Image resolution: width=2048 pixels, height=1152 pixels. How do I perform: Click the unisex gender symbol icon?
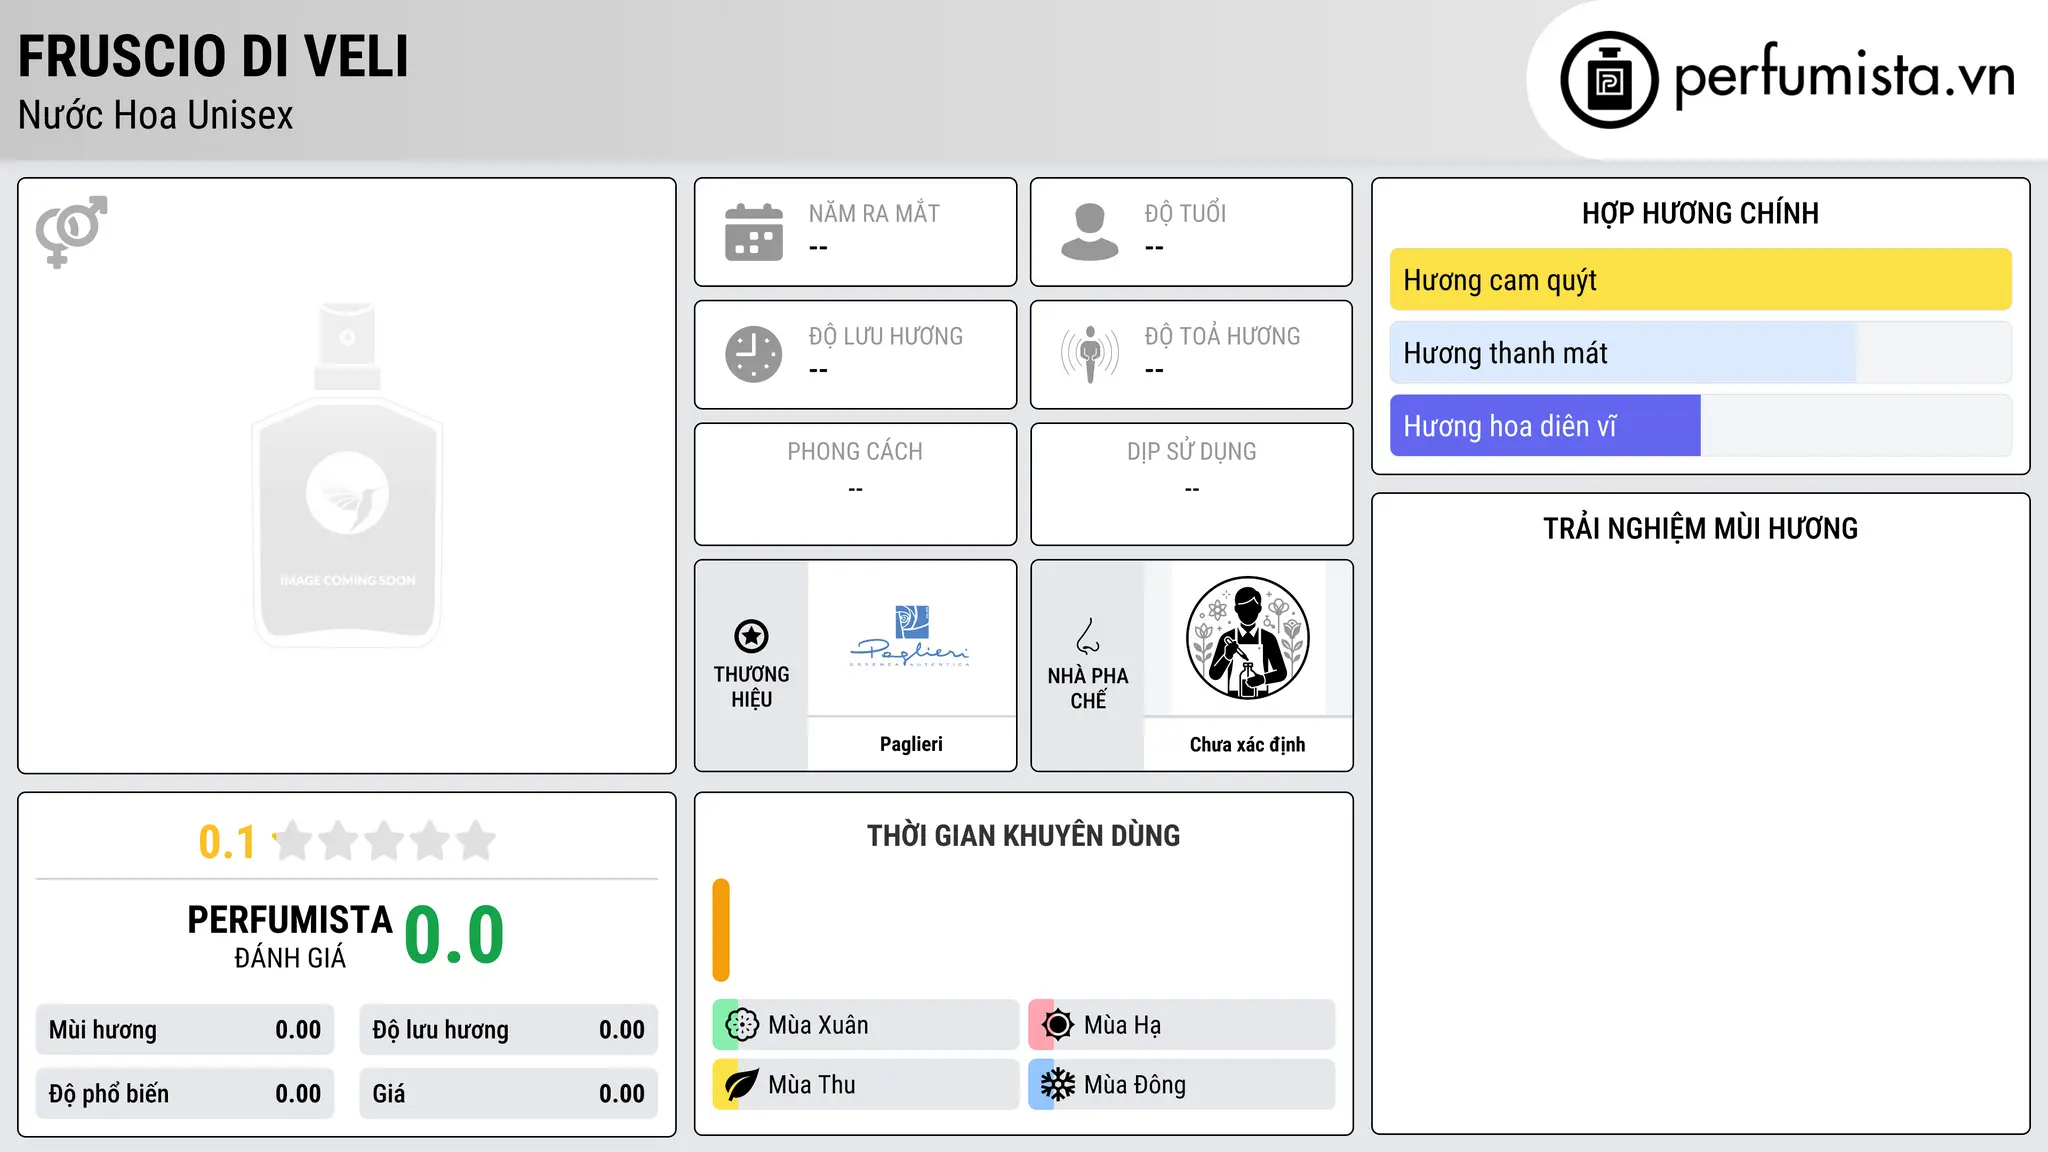click(x=71, y=231)
